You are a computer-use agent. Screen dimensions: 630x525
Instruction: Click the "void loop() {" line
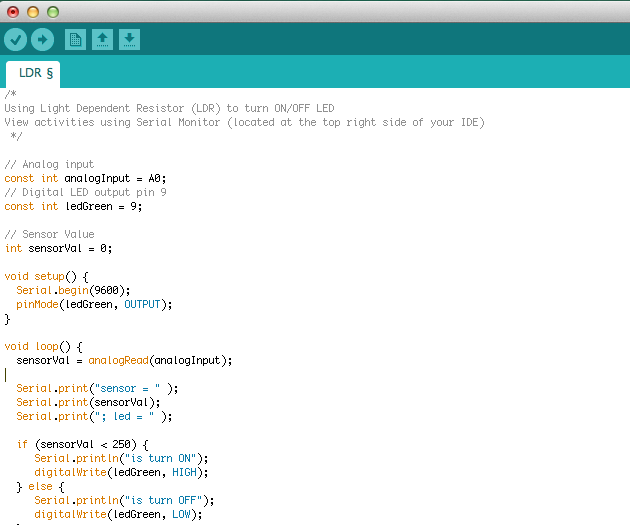click(x=43, y=347)
